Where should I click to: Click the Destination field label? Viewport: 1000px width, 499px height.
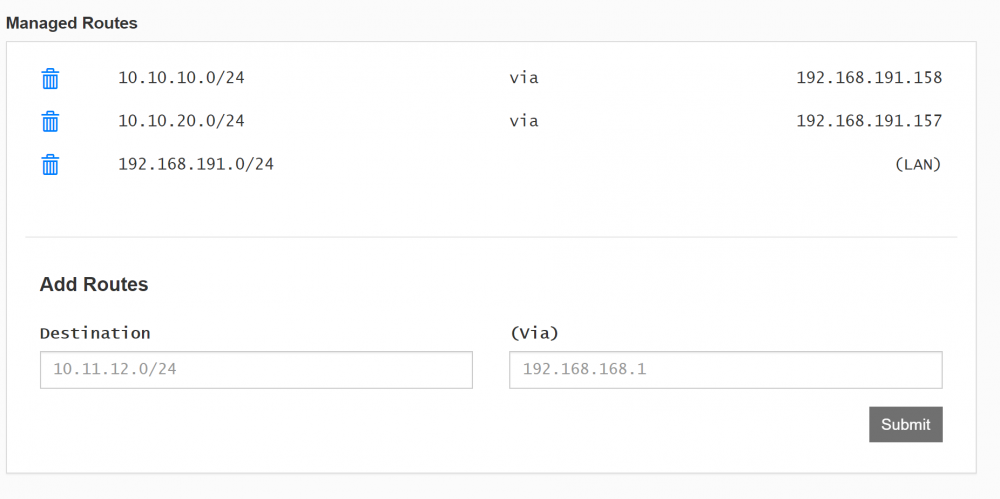[95, 333]
